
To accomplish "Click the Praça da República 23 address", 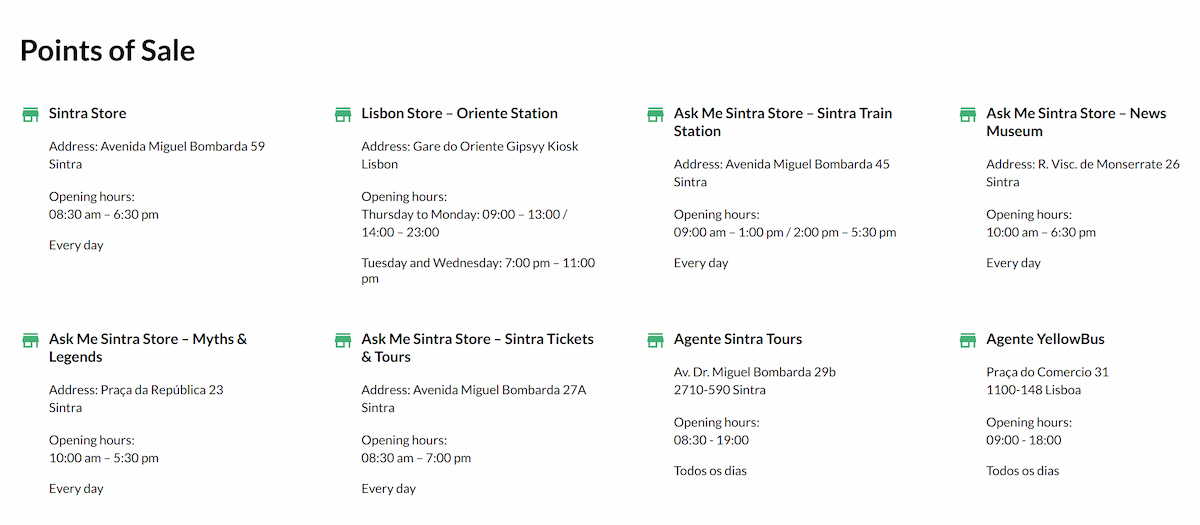I will tap(136, 390).
